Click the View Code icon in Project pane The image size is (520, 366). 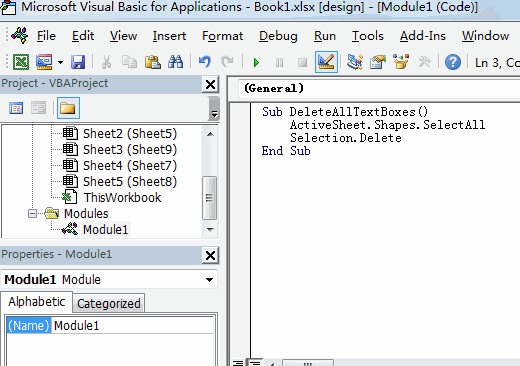pyautogui.click(x=16, y=108)
